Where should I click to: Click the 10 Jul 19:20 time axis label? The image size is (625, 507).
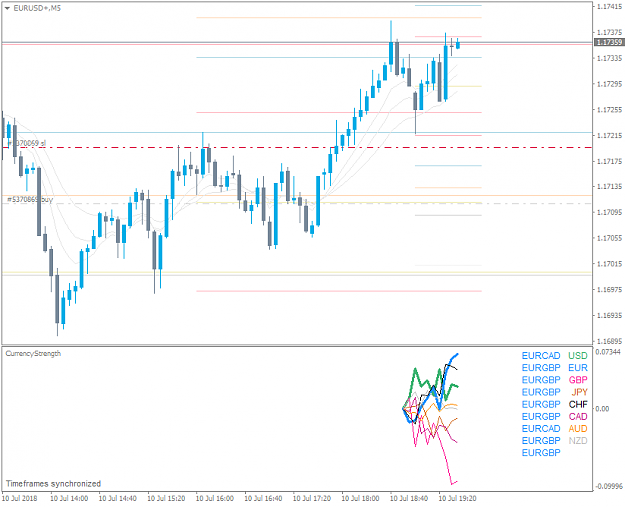(458, 498)
